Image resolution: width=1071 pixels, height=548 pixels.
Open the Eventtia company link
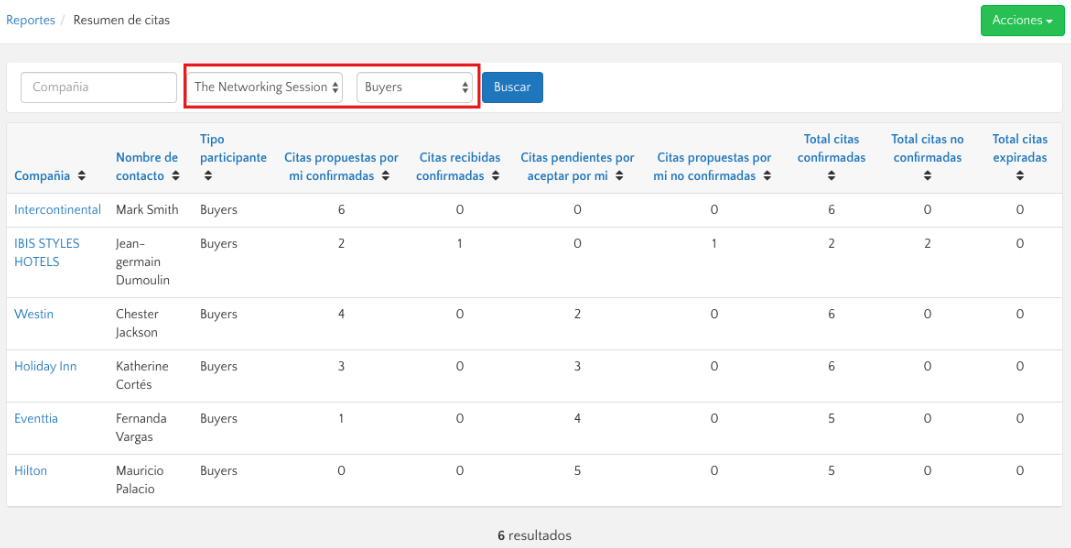pyautogui.click(x=36, y=418)
